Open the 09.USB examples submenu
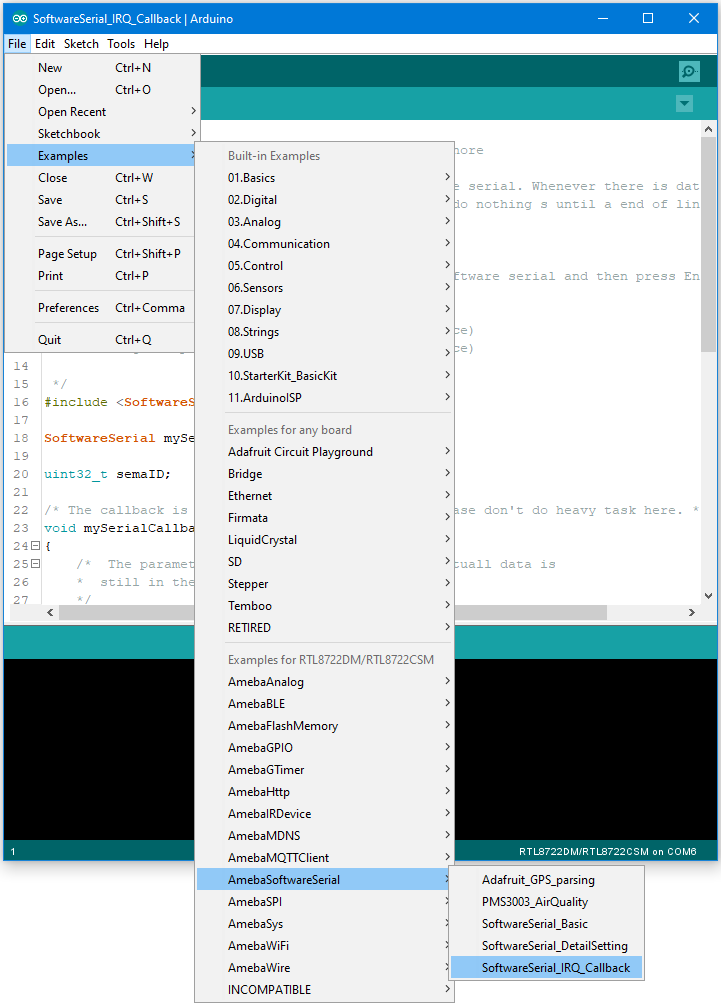The width and height of the screenshot is (721, 1006). click(325, 354)
